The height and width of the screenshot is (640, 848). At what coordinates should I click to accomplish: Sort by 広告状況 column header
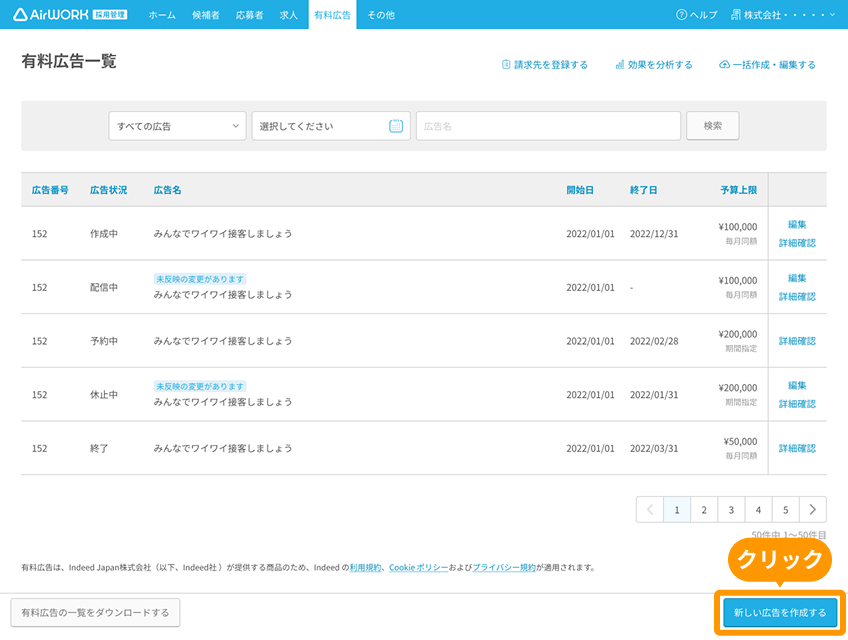tap(109, 190)
